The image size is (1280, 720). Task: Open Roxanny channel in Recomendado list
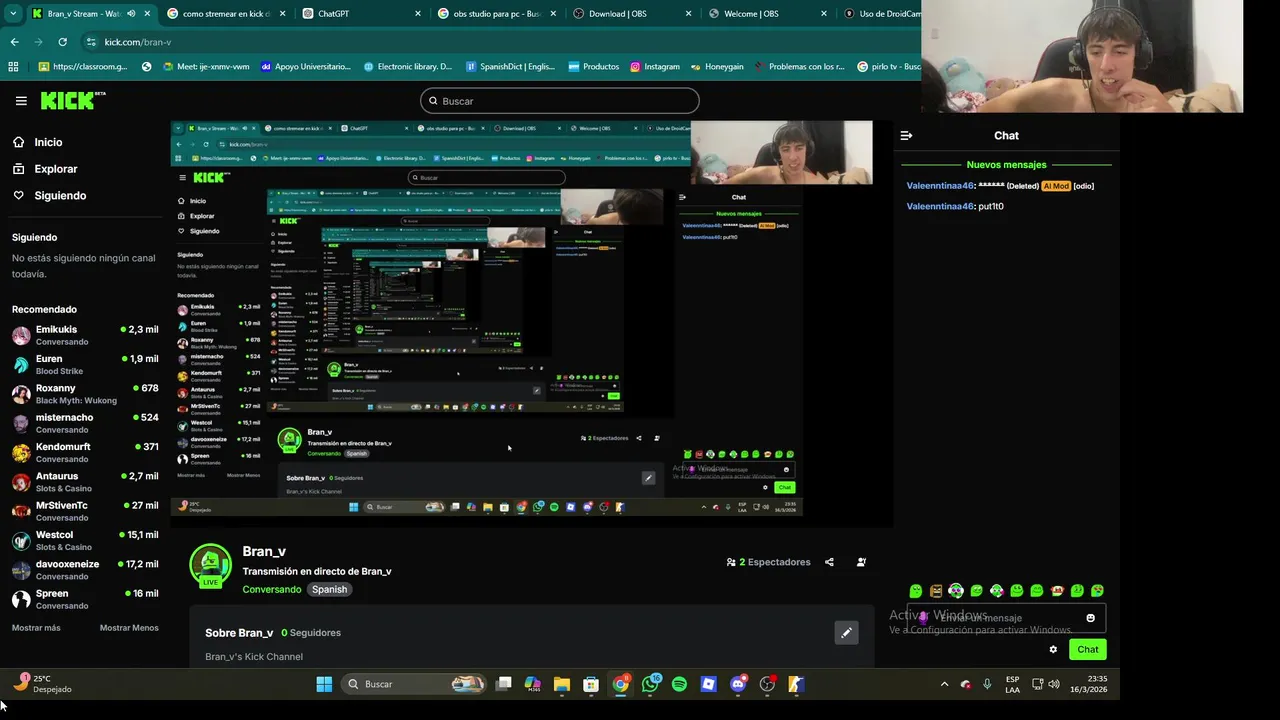[85, 394]
